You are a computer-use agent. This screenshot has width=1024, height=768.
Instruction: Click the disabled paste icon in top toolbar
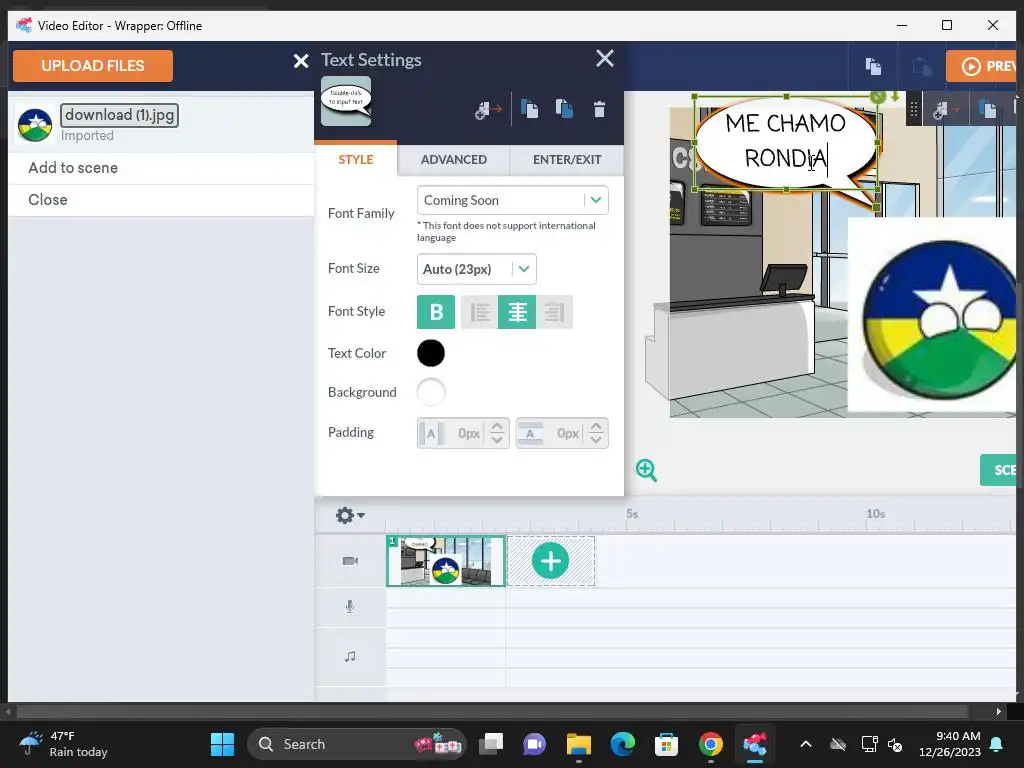point(921,66)
